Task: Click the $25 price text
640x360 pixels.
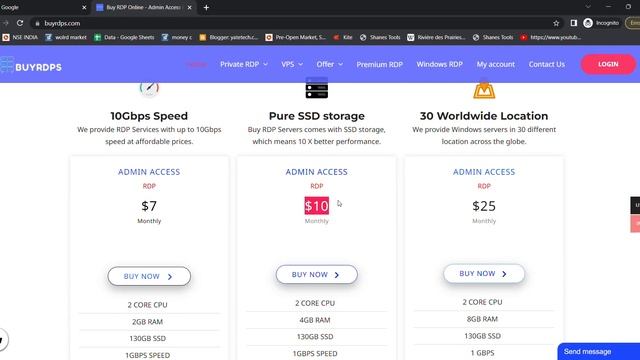Action: 484,206
